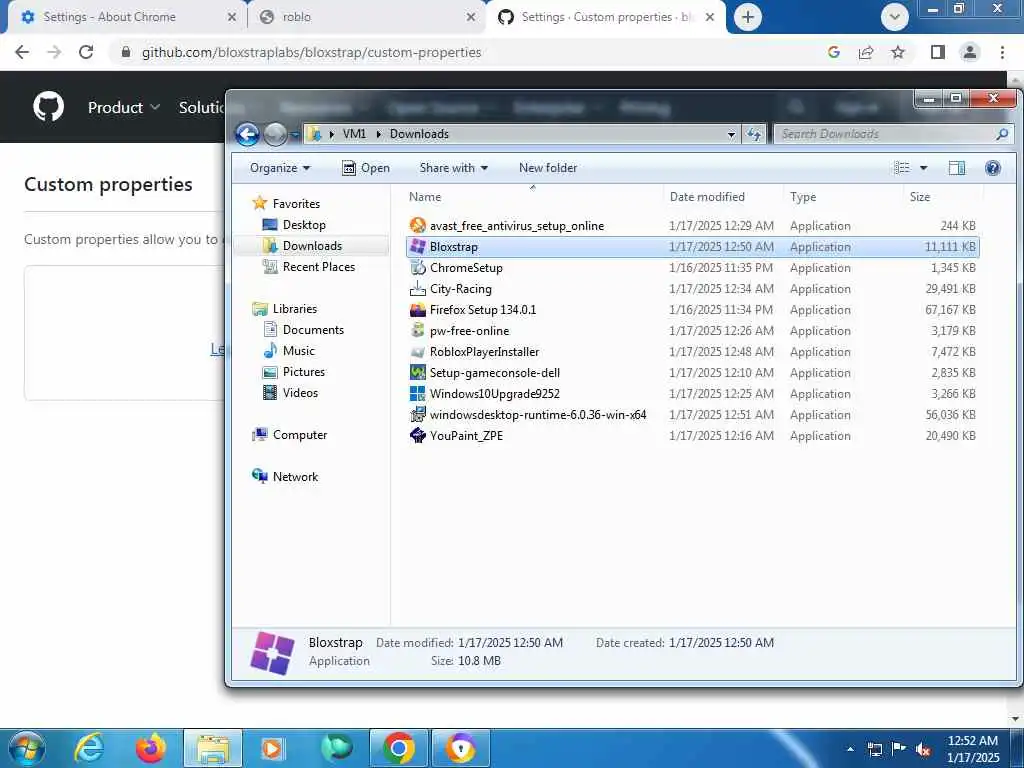Image resolution: width=1024 pixels, height=768 pixels.
Task: Close the roblo tab
Action: (x=471, y=17)
